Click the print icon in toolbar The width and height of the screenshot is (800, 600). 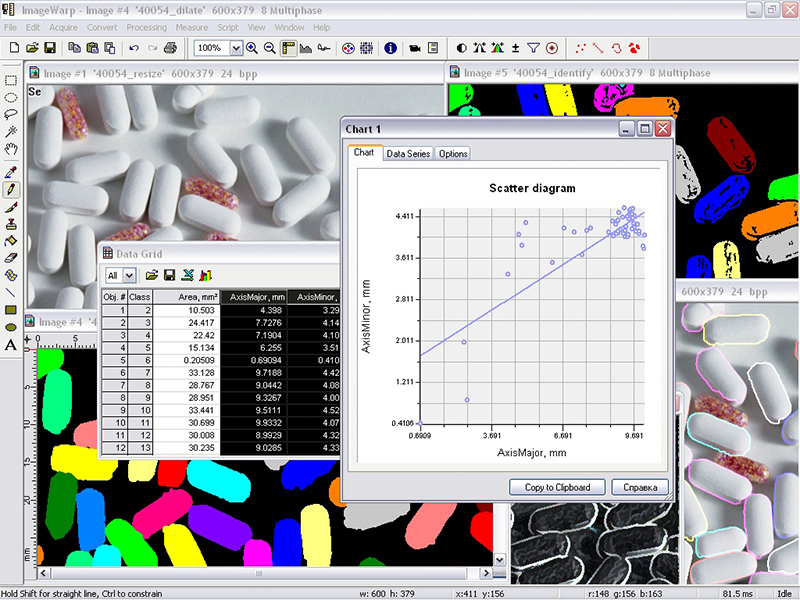[x=170, y=48]
